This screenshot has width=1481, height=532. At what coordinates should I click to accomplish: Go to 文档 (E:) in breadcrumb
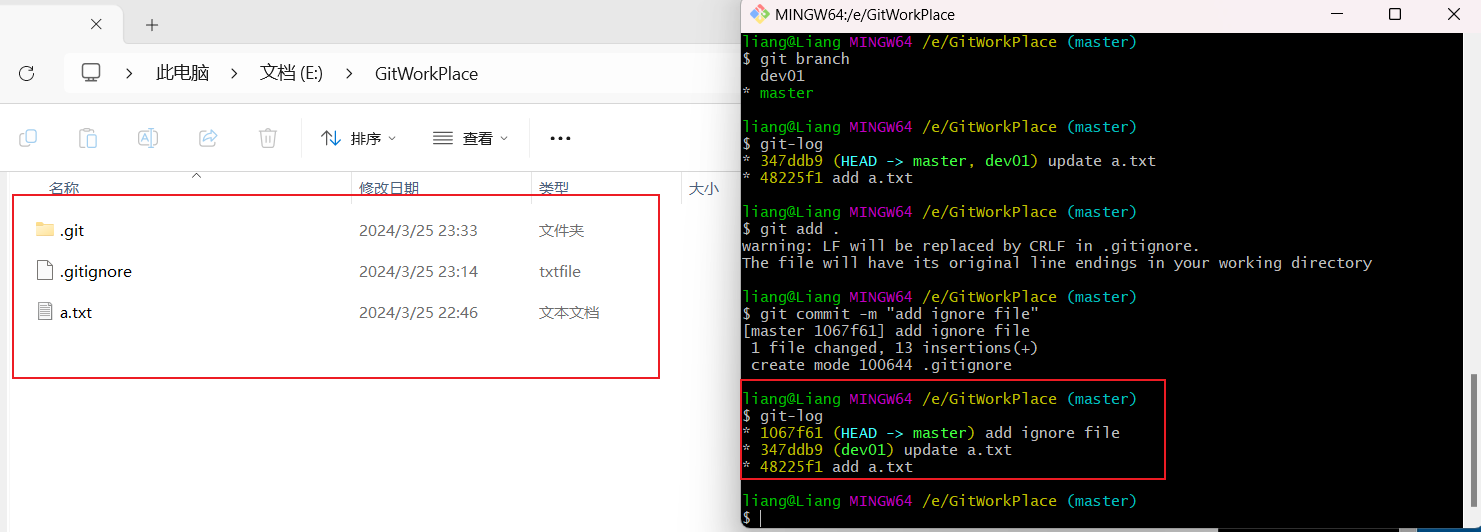[291, 73]
